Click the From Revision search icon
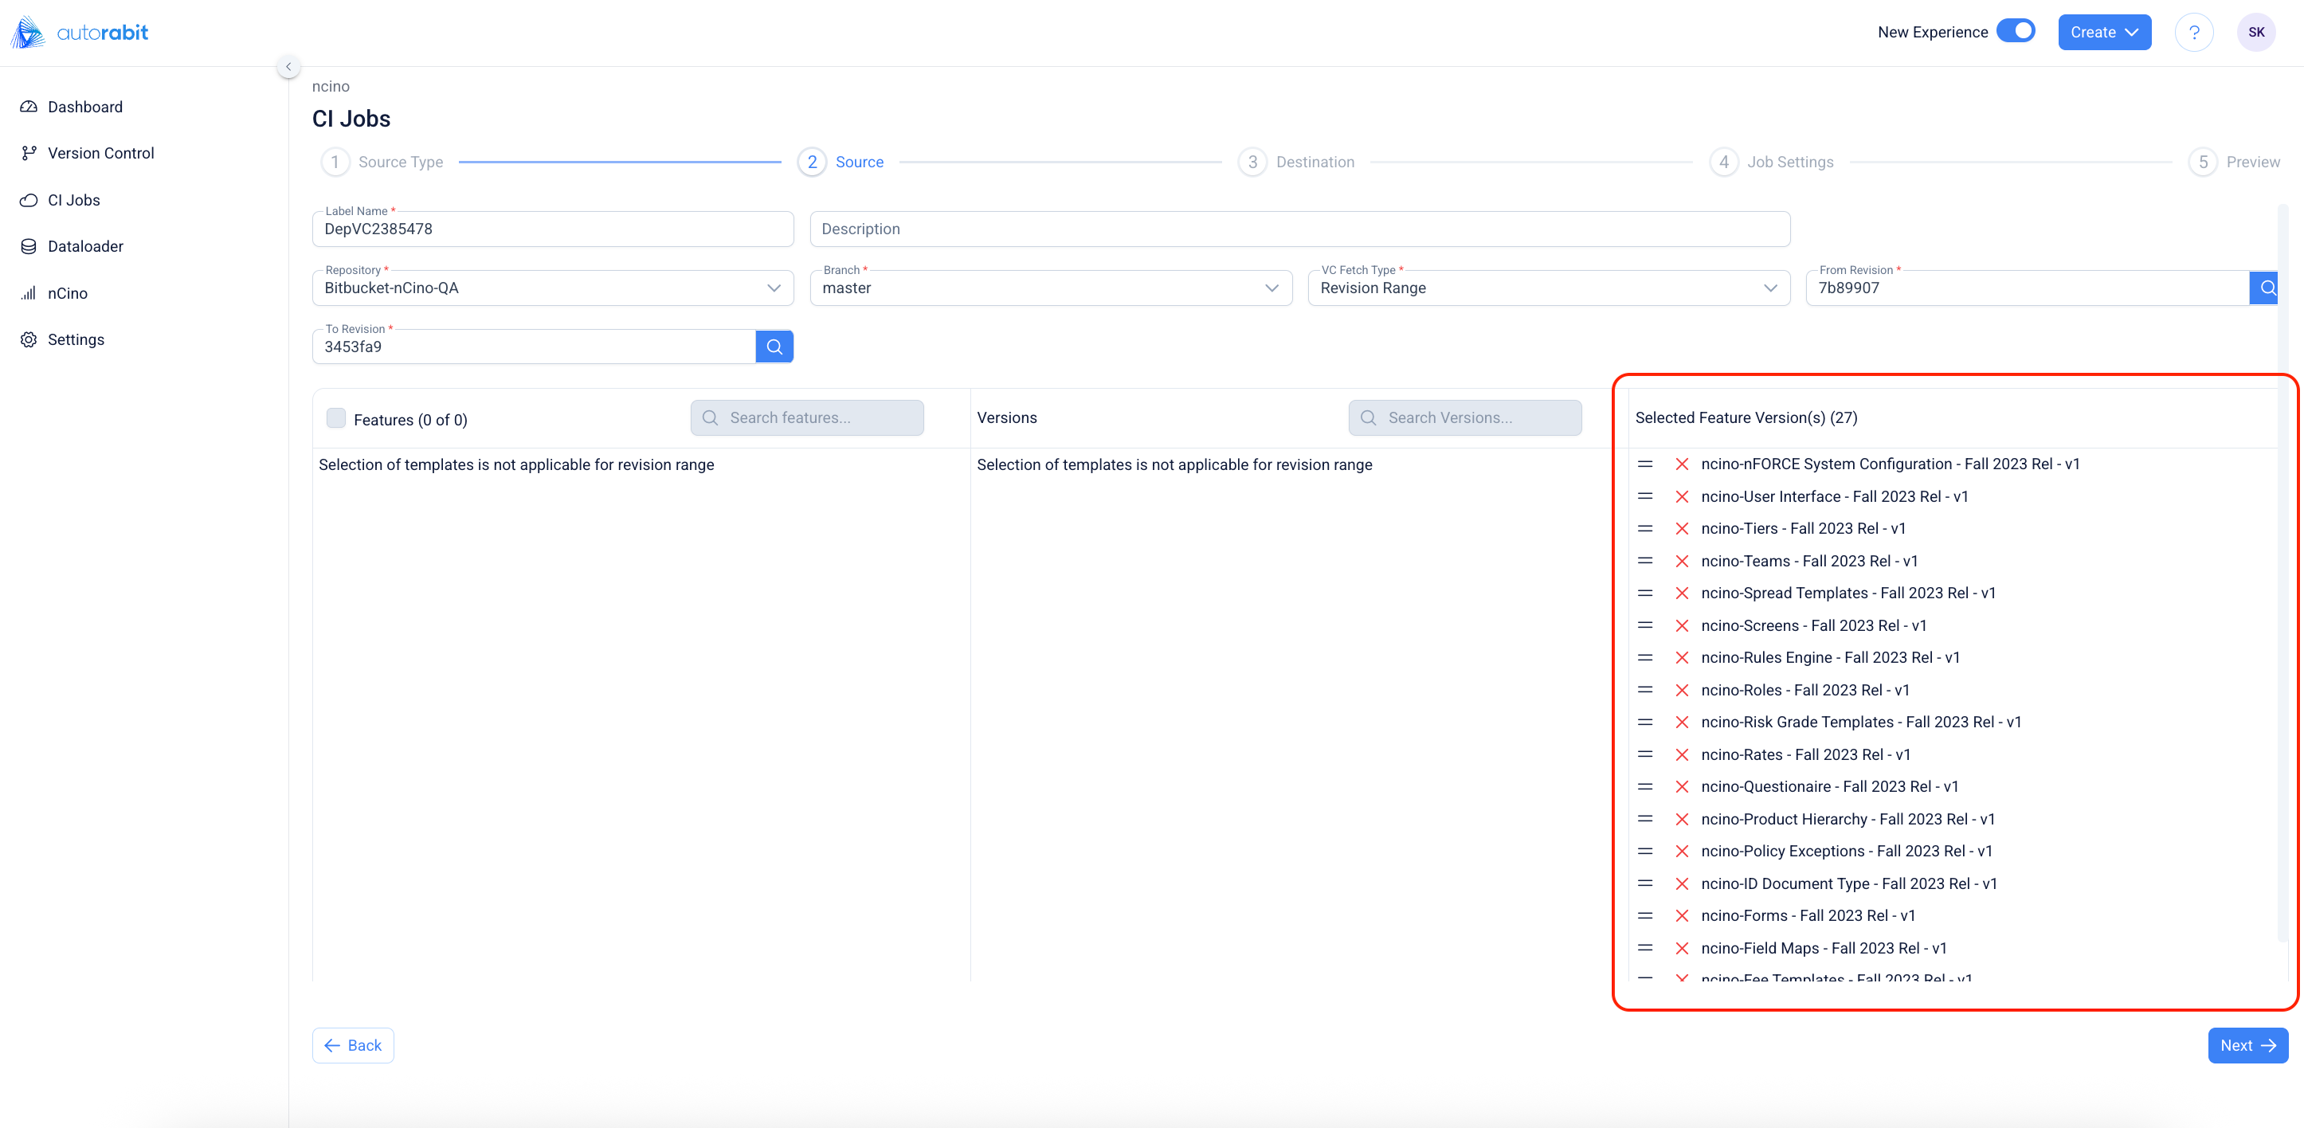This screenshot has height=1128, width=2304. click(x=2265, y=288)
